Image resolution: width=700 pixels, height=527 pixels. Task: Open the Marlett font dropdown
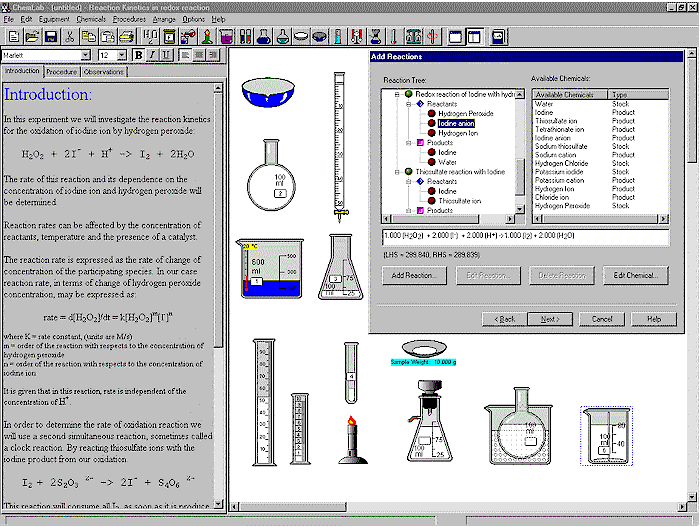(85, 55)
